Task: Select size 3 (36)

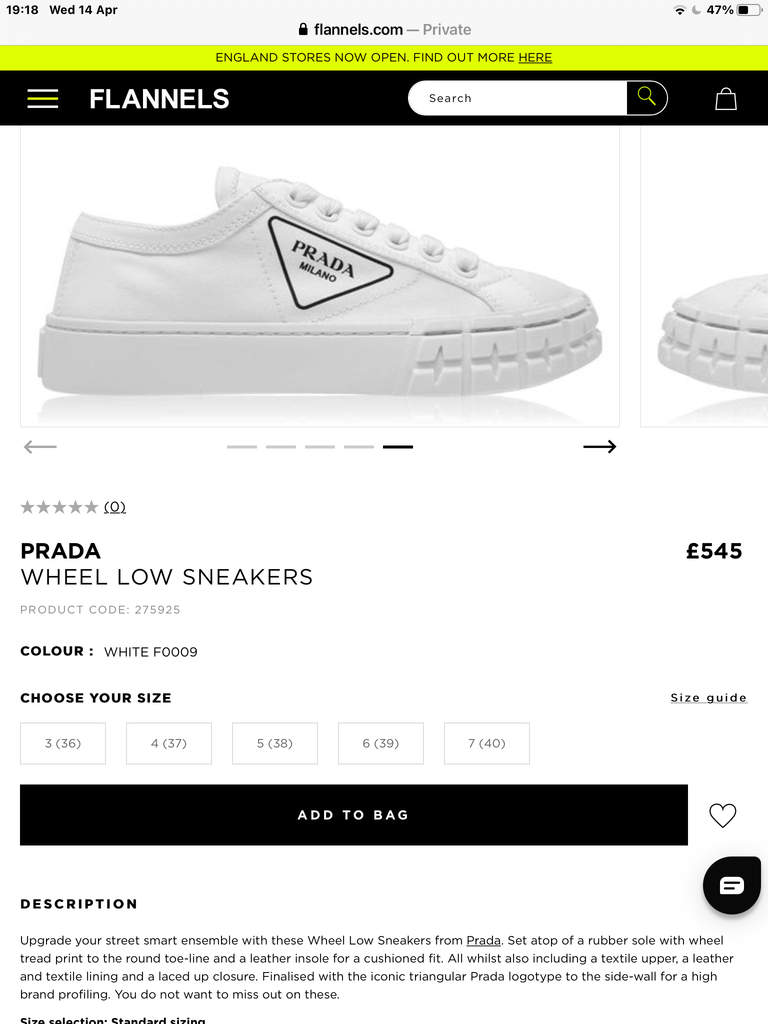Action: click(63, 743)
